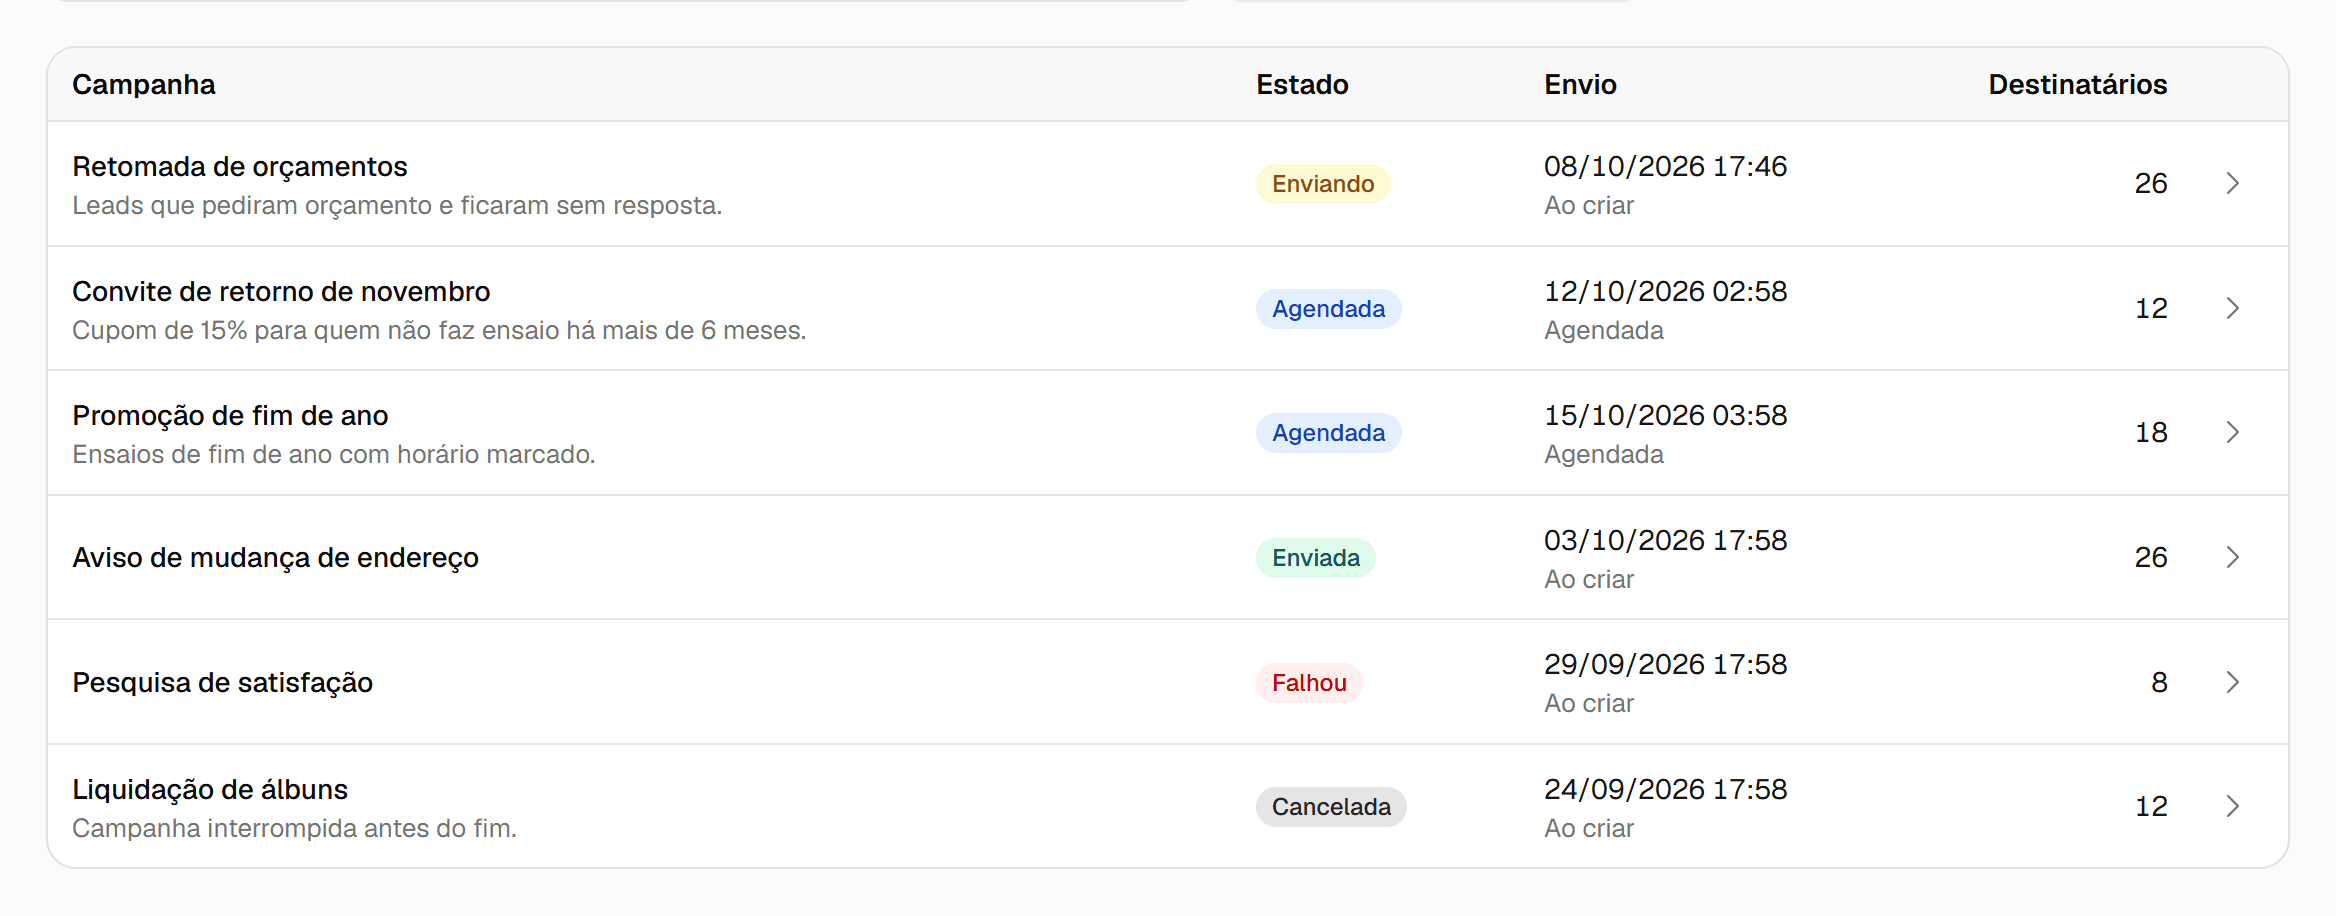Image resolution: width=2336 pixels, height=916 pixels.
Task: Open campaign Aviso de mudança de endereço
Action: tap(275, 557)
